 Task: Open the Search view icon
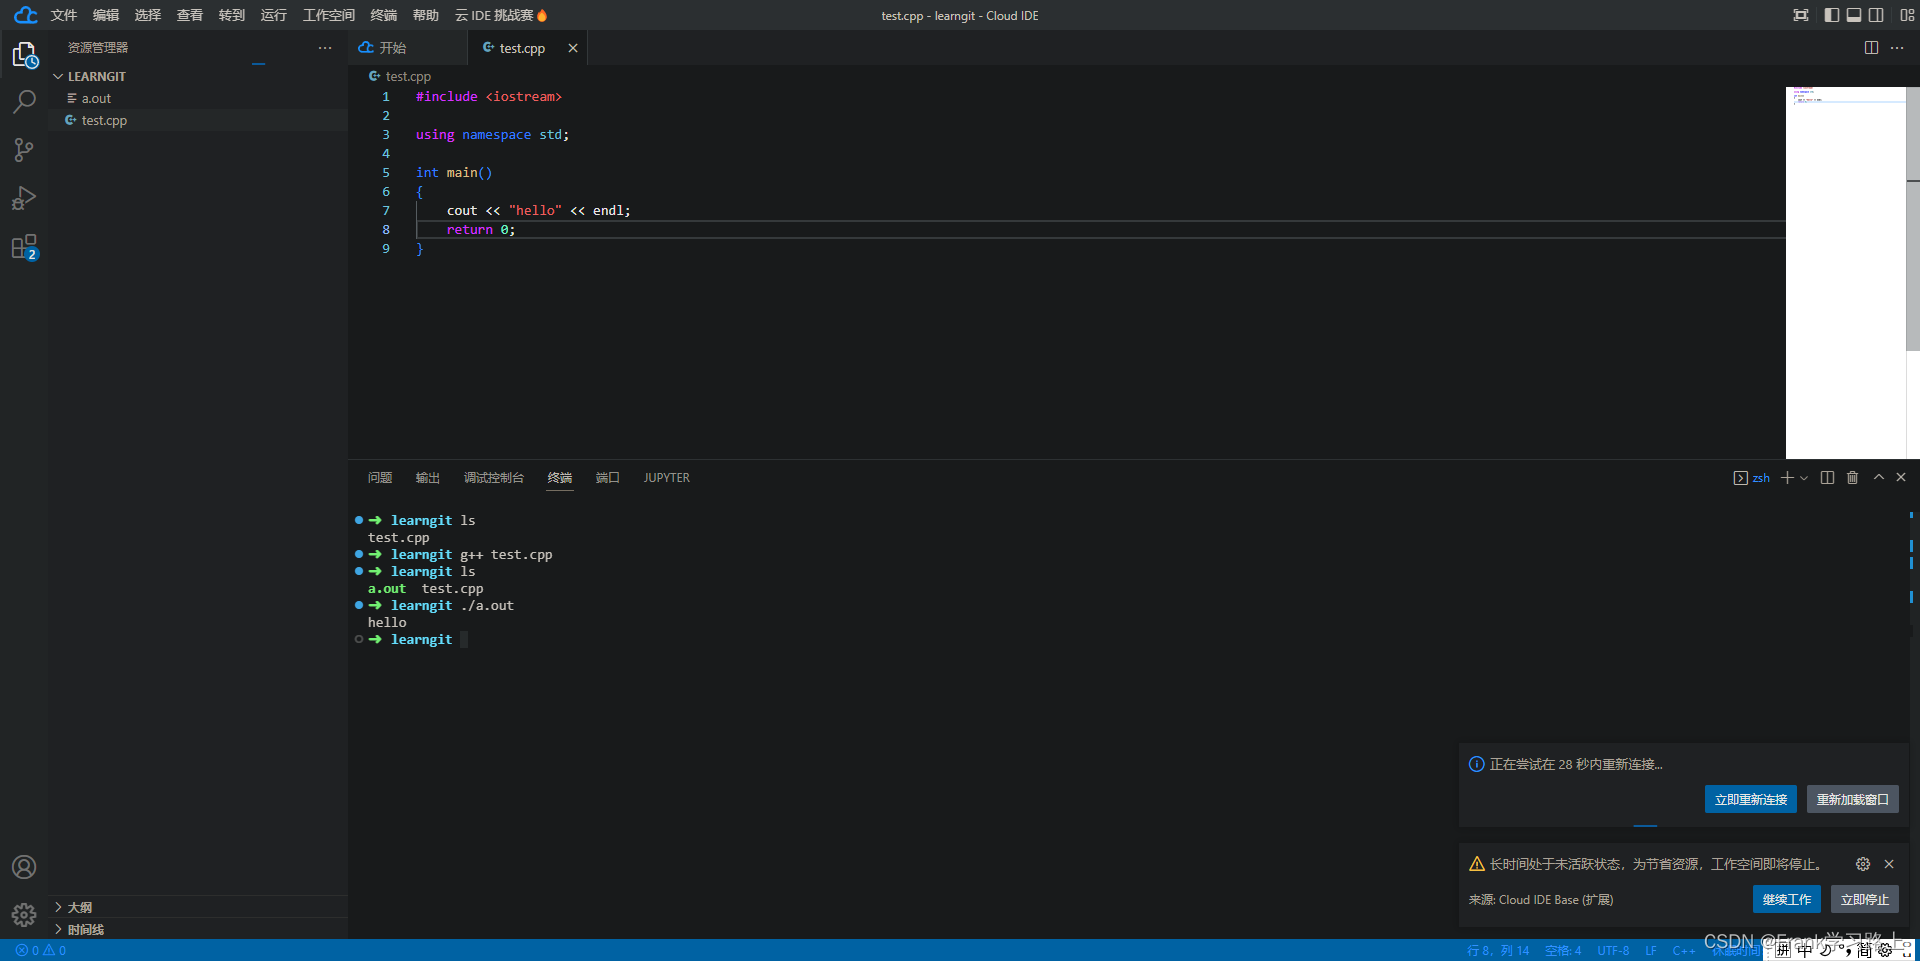pos(24,102)
